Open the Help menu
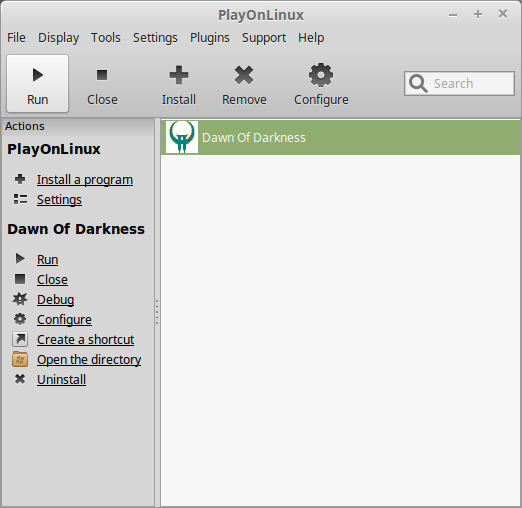The height and width of the screenshot is (508, 522). 311,38
